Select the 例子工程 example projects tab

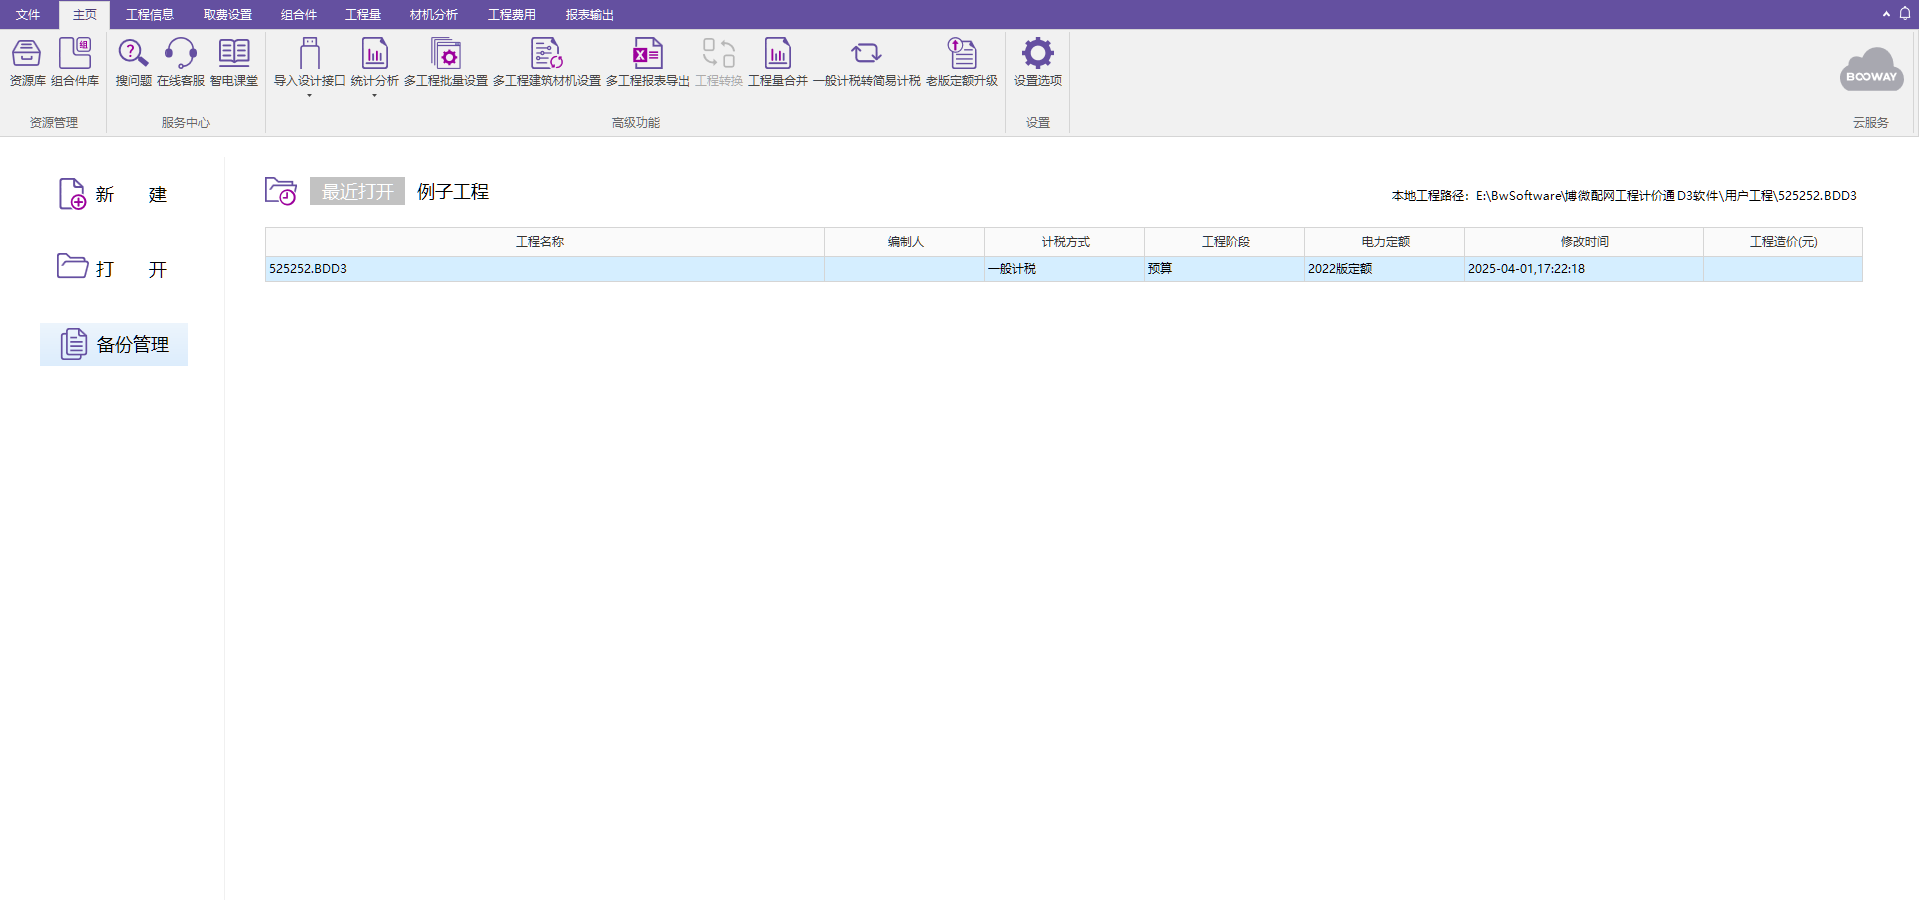(x=453, y=191)
